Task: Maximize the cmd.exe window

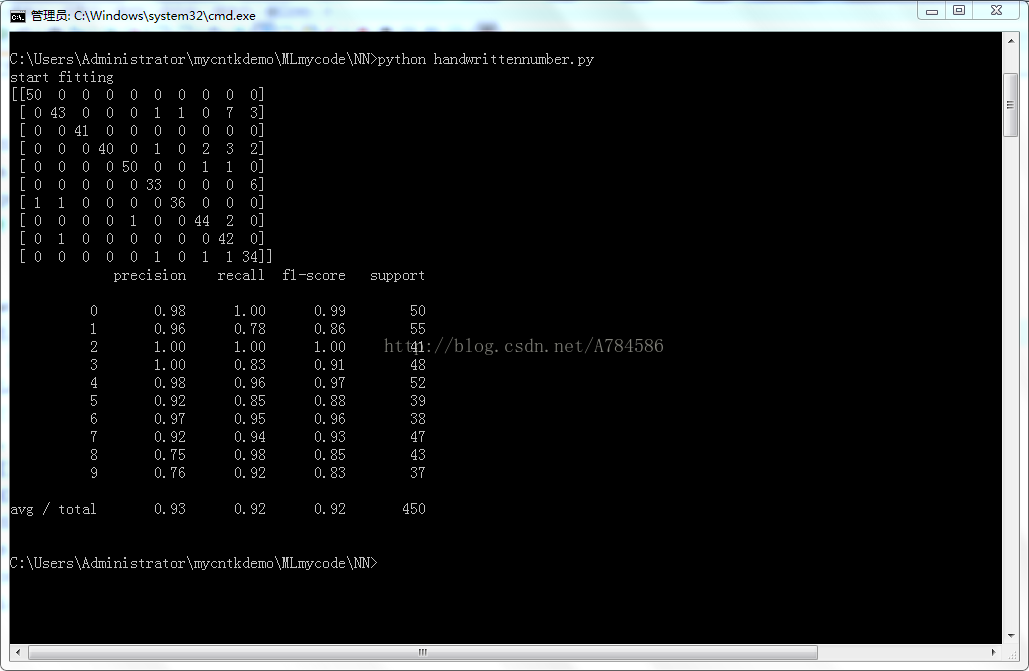Action: tap(959, 11)
